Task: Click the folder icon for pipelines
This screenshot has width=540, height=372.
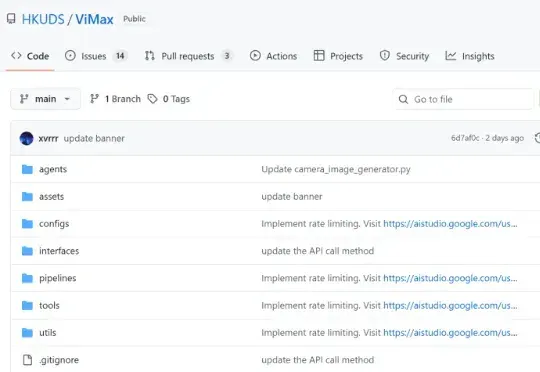Action: point(27,278)
